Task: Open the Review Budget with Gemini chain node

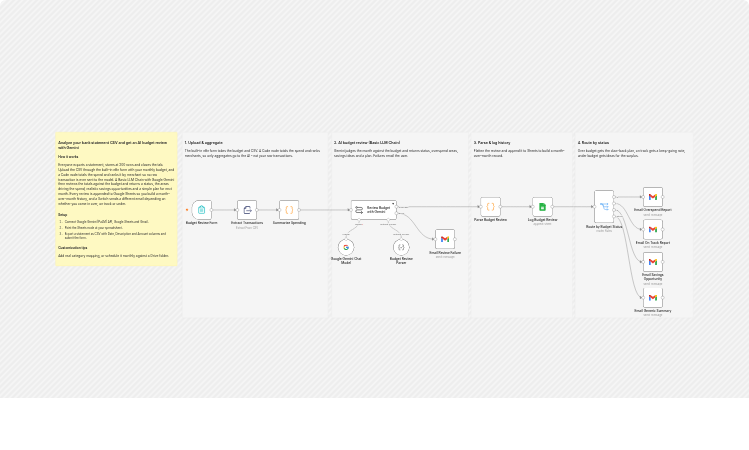Action: (374, 210)
